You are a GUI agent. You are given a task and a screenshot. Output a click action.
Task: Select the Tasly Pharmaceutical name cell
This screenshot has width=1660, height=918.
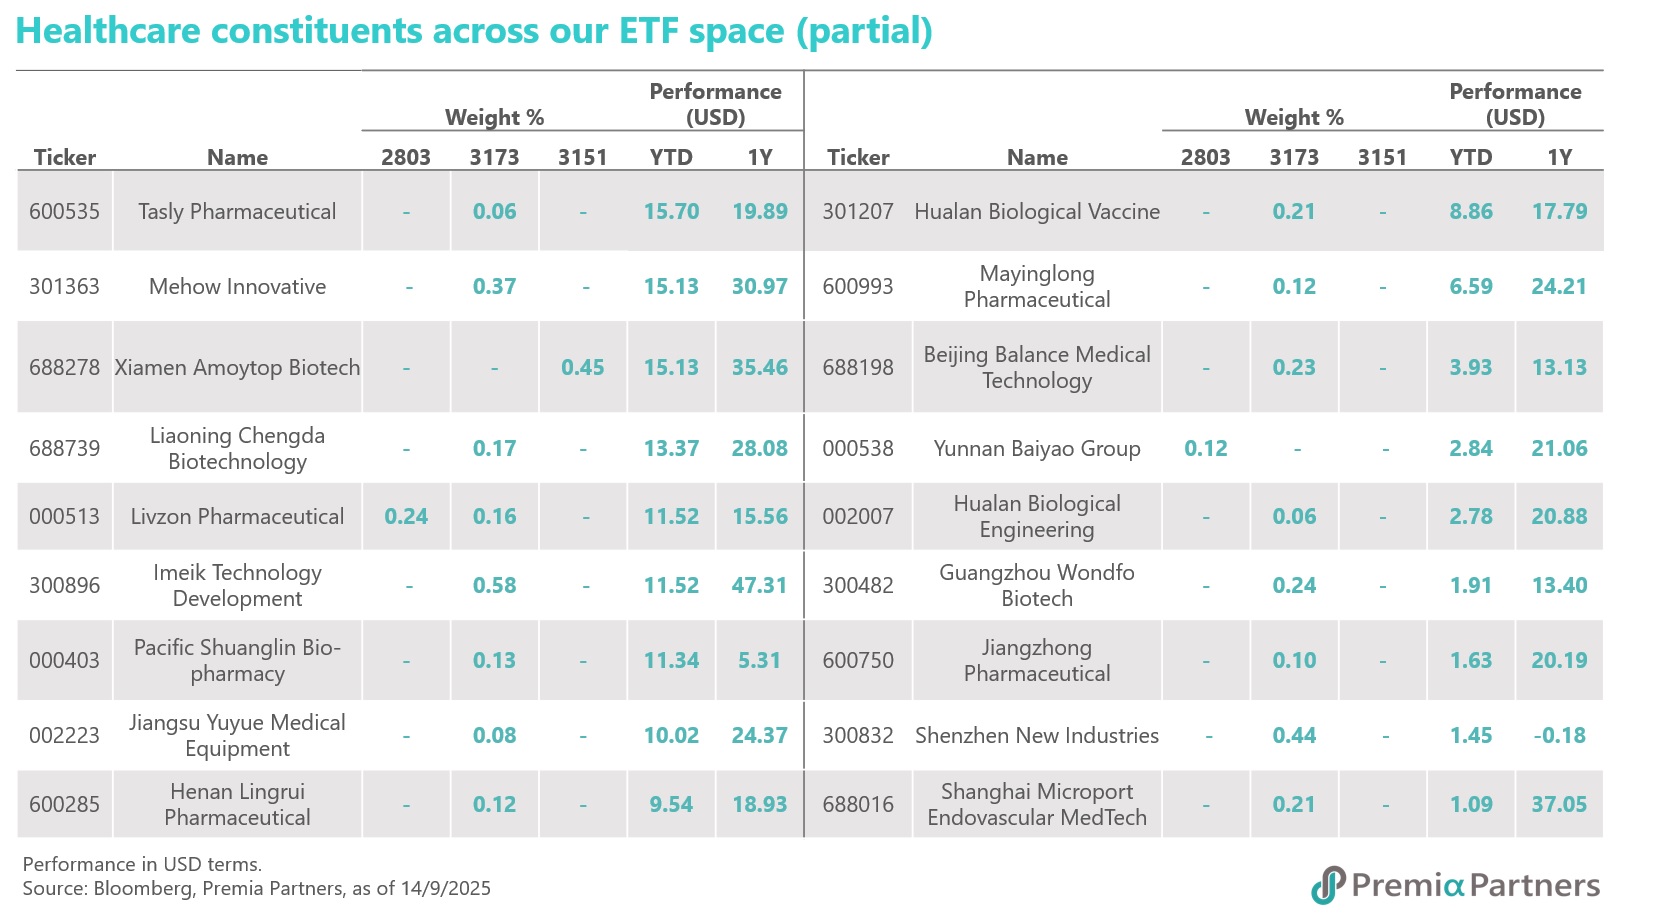237,212
